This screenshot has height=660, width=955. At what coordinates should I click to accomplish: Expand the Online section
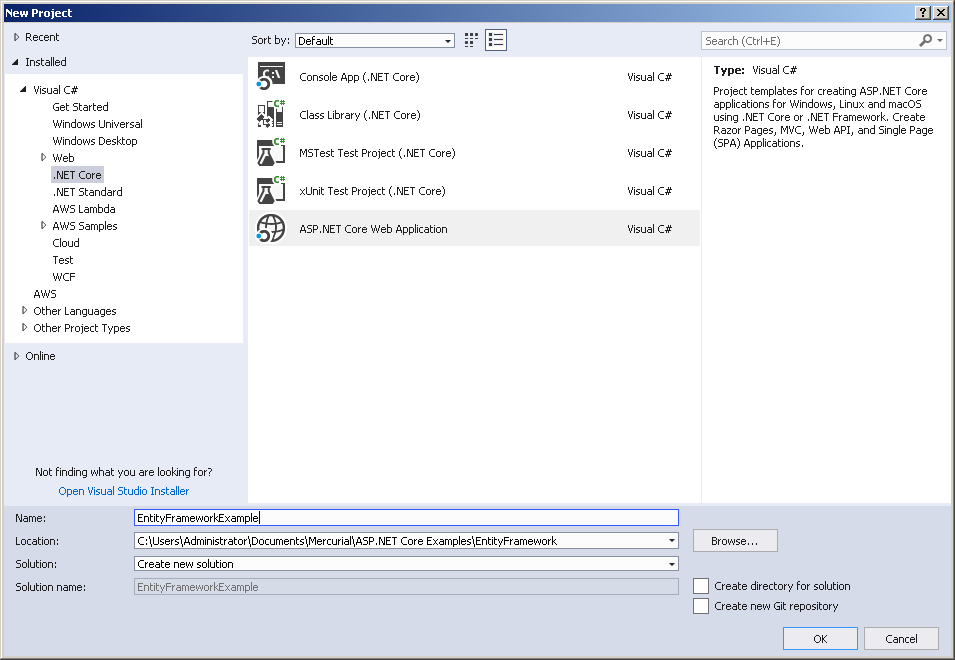point(16,355)
